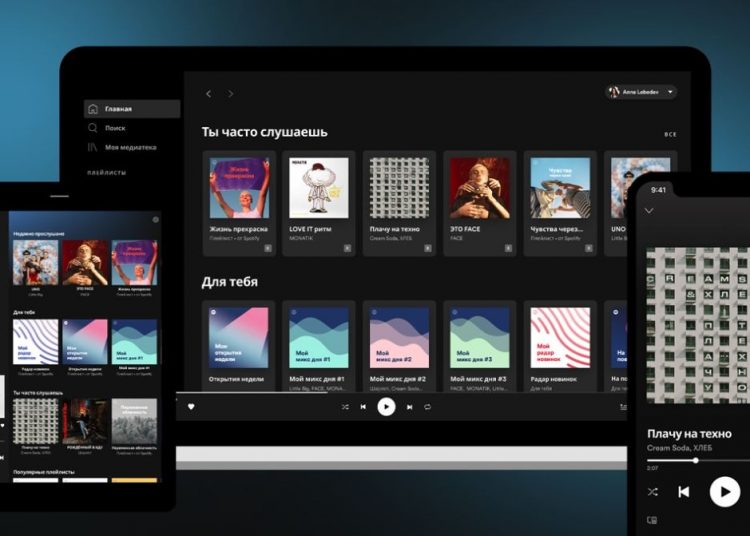Open the Мой микс дня #2 card
The height and width of the screenshot is (536, 750).
399,346
